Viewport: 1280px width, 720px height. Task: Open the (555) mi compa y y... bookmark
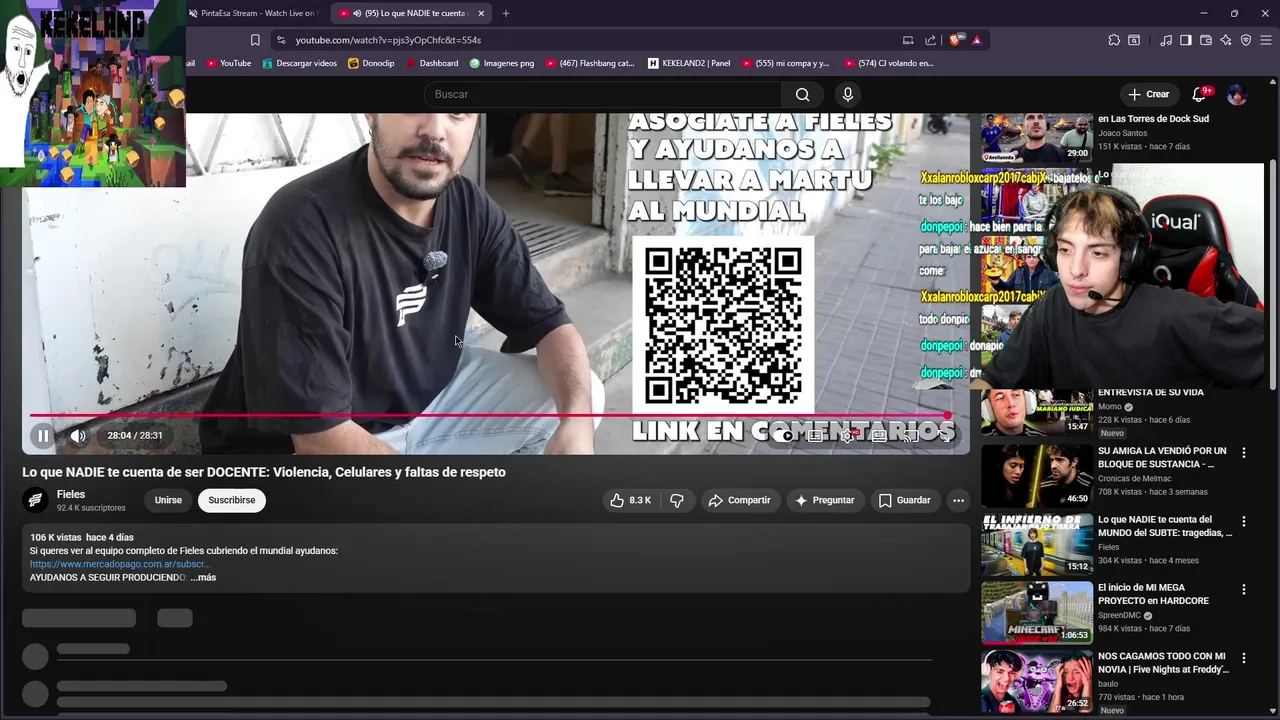tap(785, 63)
